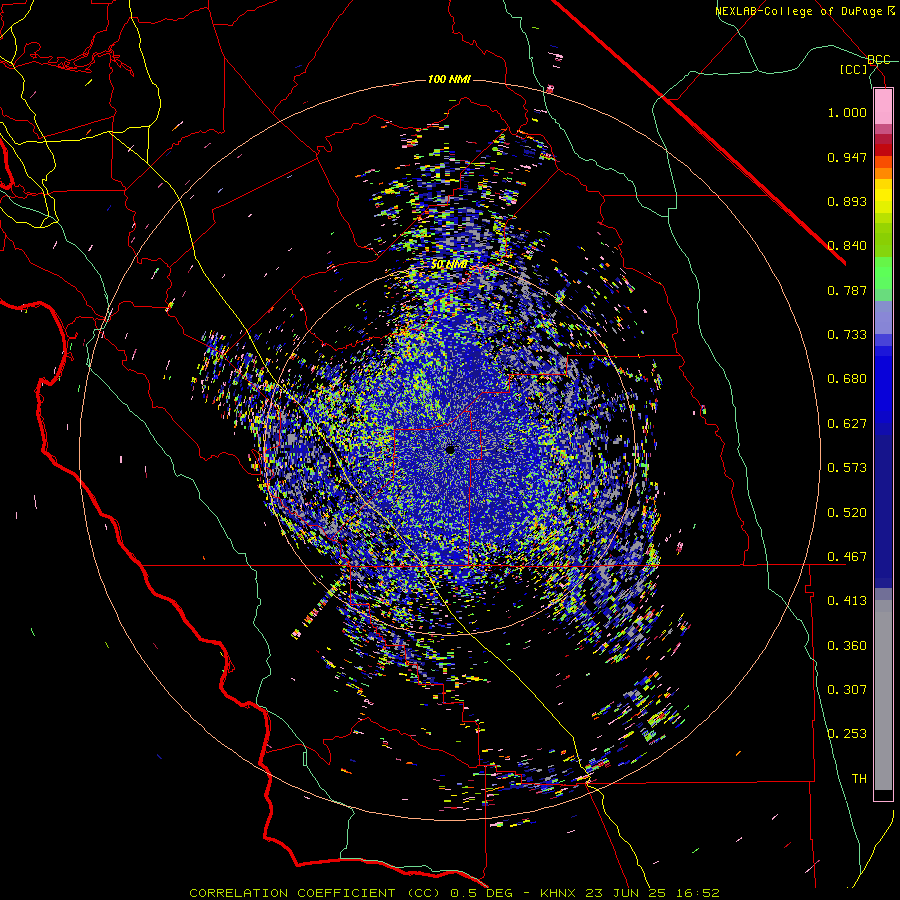Click the 50 NMI range ring label
This screenshot has height=900, width=900.
[x=449, y=265]
